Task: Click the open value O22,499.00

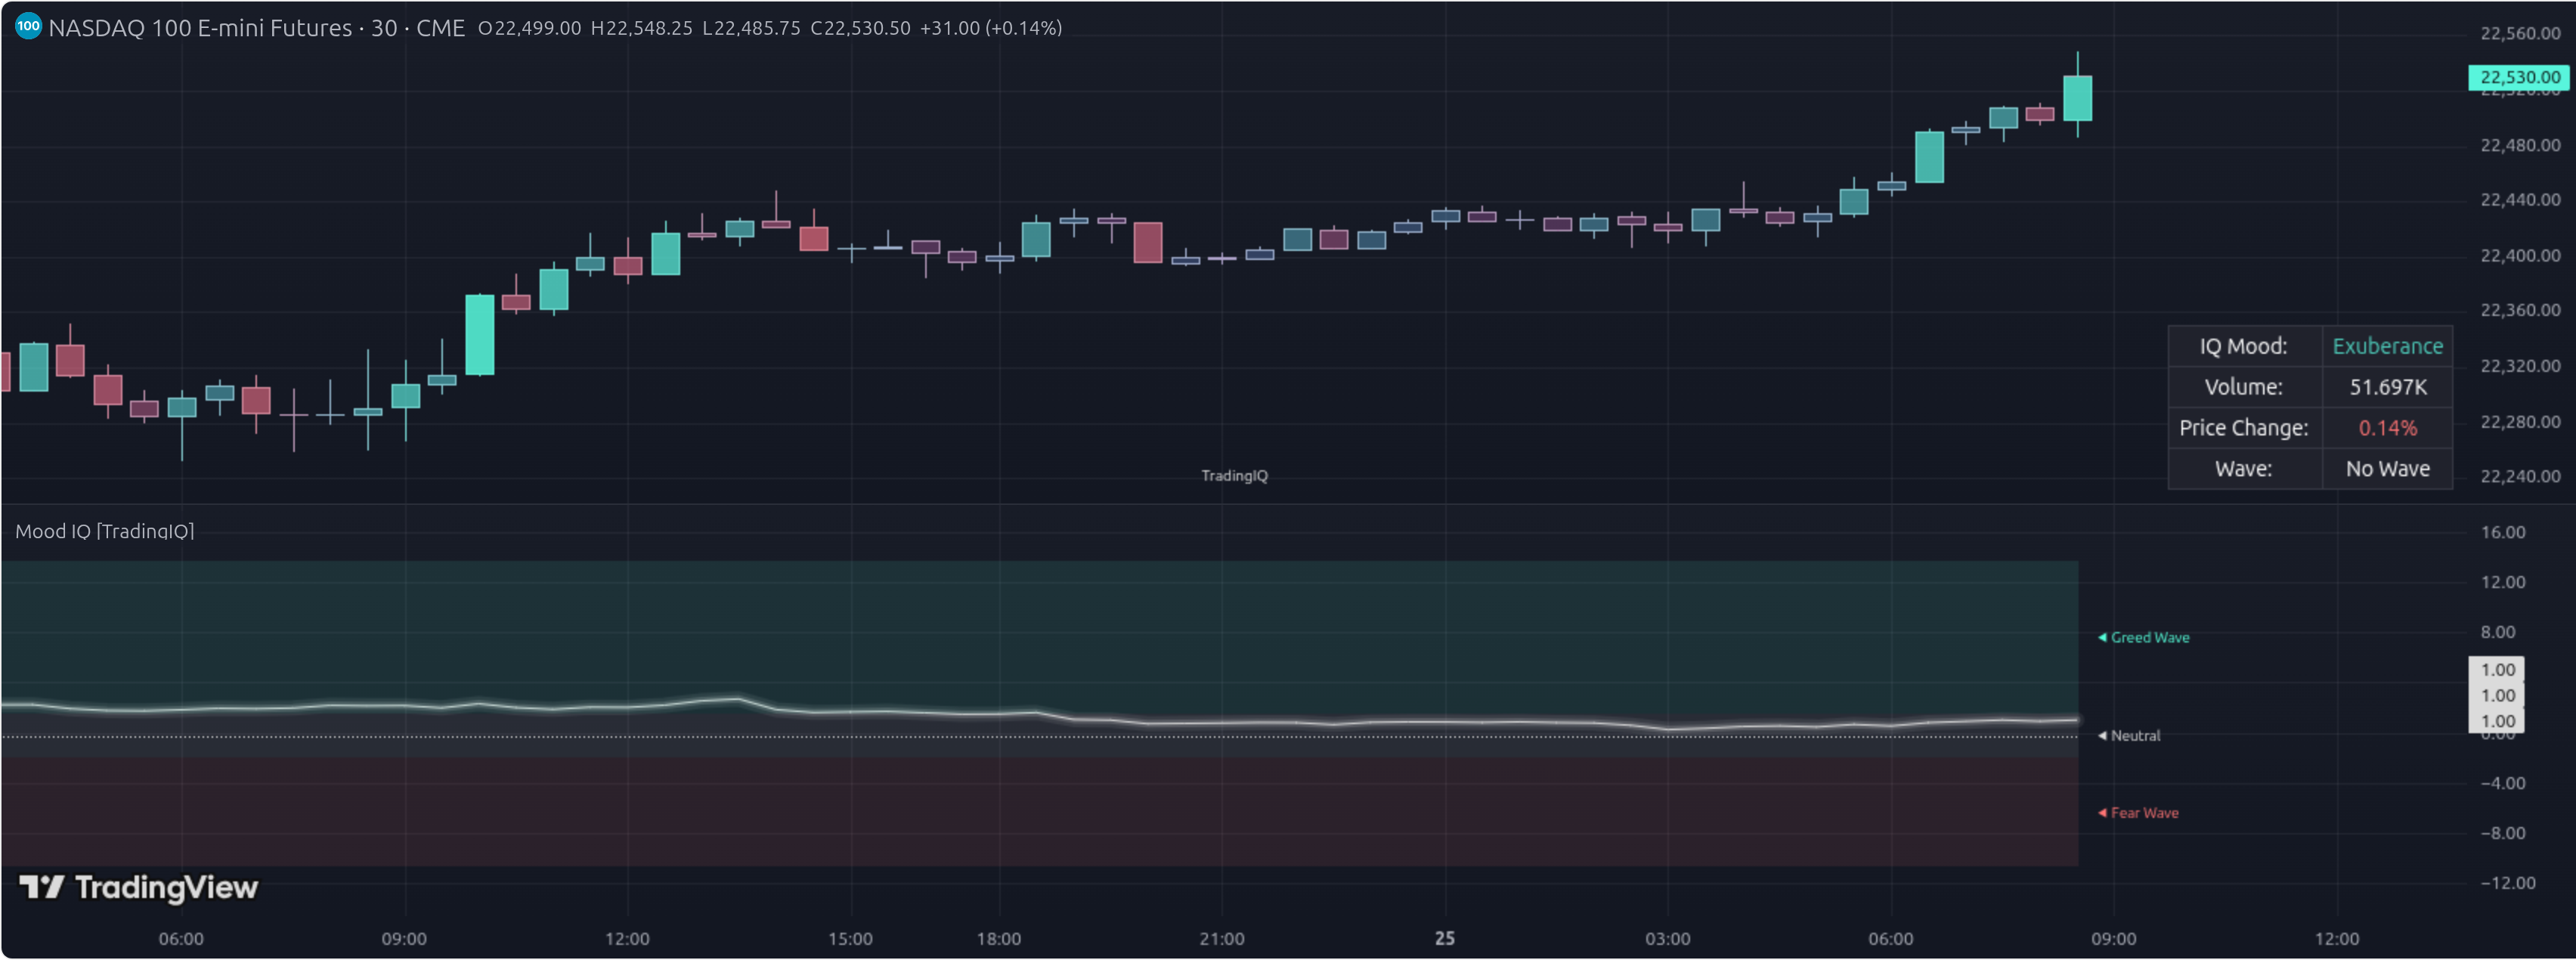Action: [529, 28]
